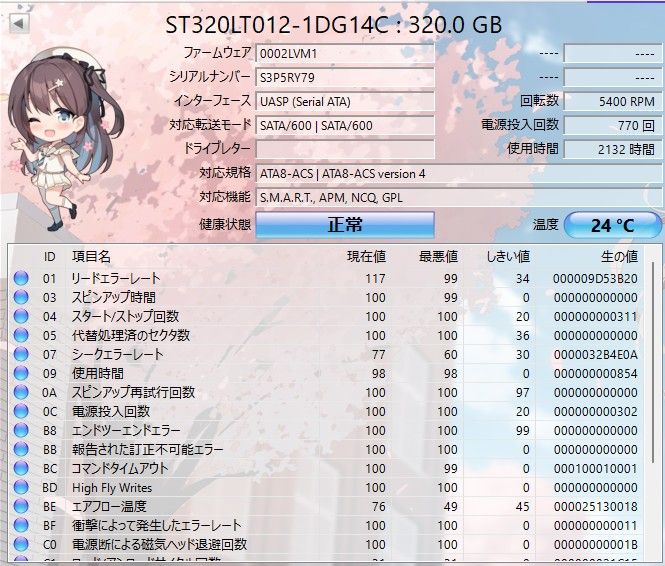Select the リードエラーレート attribute name
Viewport: 665px width, 566px height.
point(116,278)
